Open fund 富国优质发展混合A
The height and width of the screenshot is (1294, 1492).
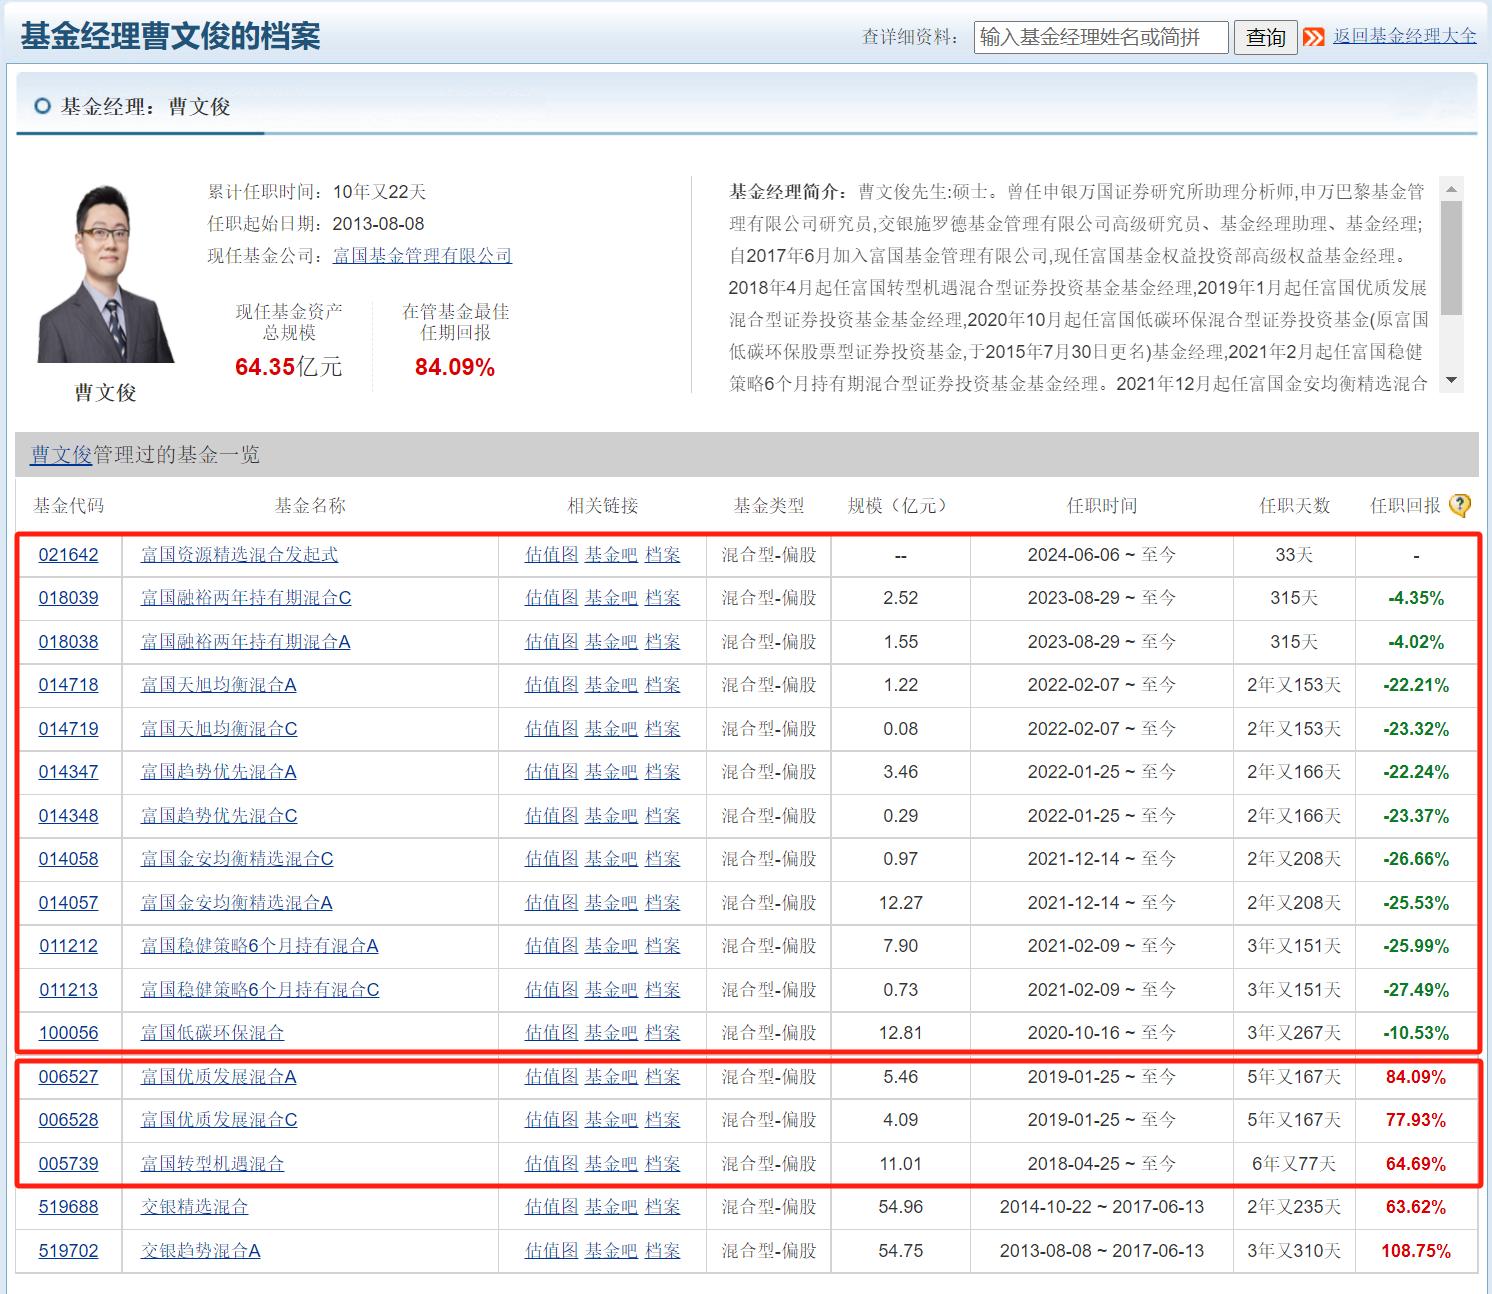[x=218, y=1077]
